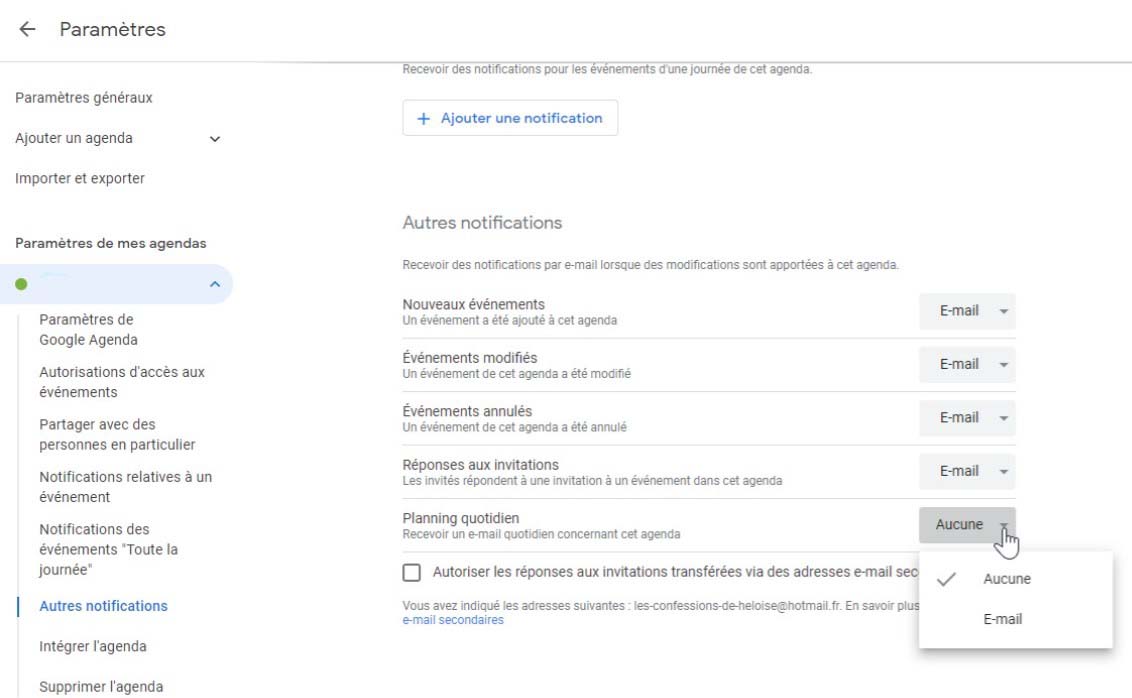Image resolution: width=1132 pixels, height=698 pixels.
Task: Go to Notifications relatives à un événement
Action: (x=126, y=487)
